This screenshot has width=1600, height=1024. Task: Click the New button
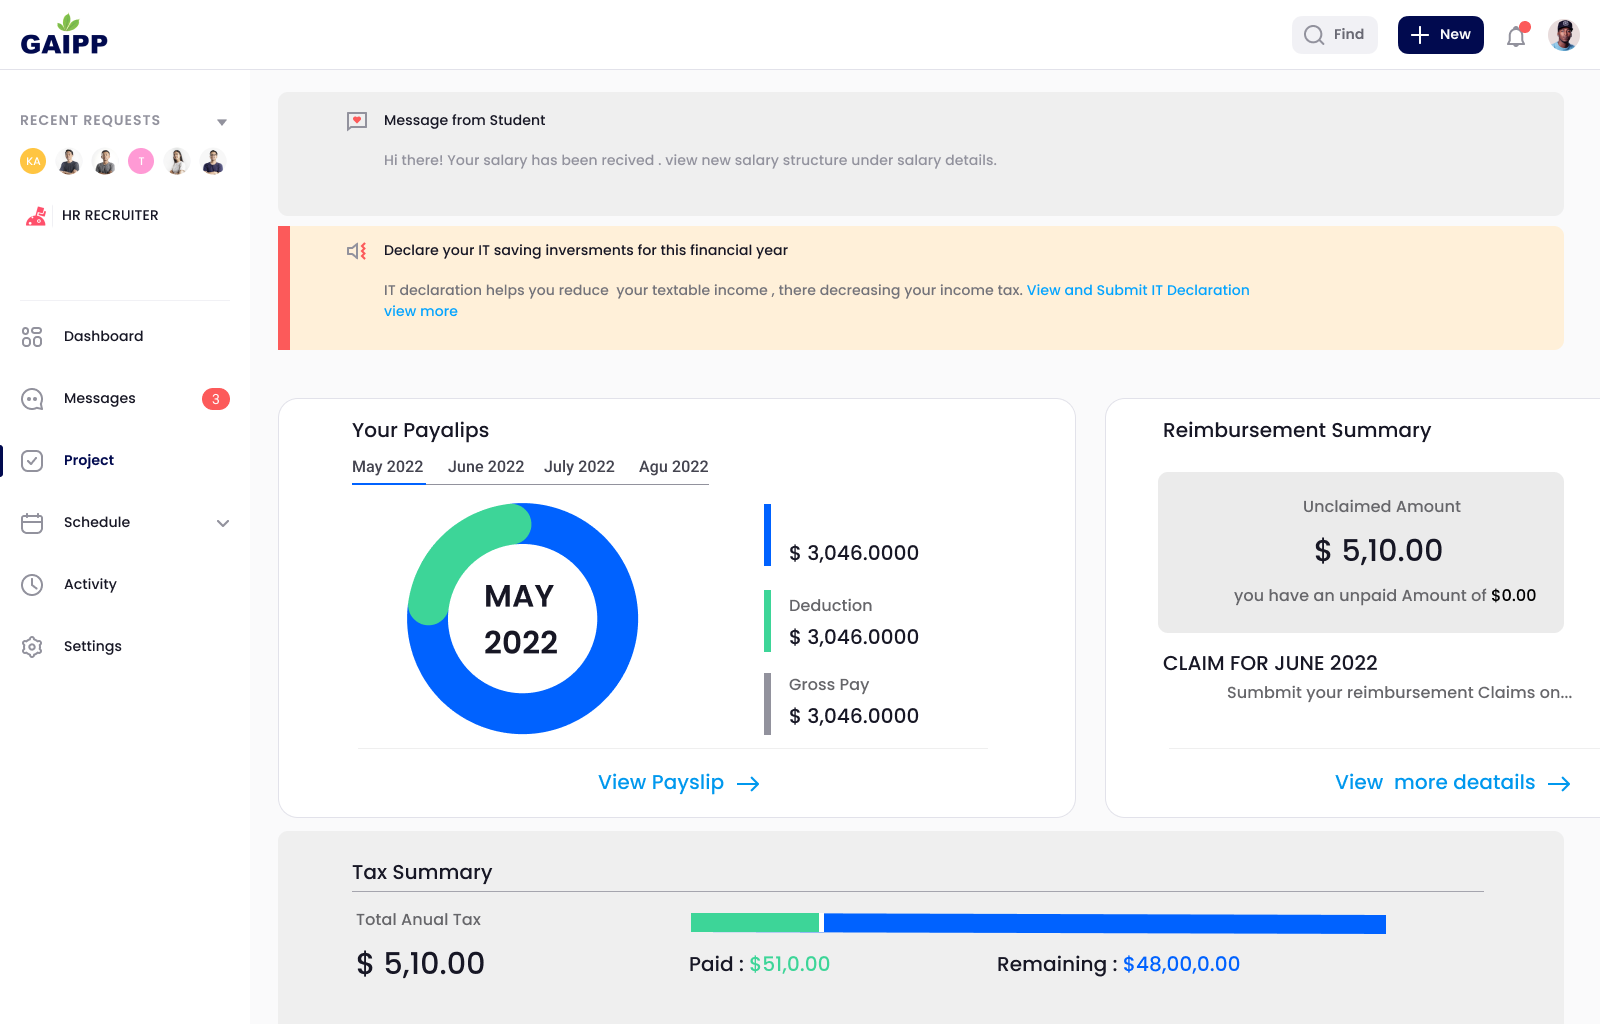[1440, 35]
